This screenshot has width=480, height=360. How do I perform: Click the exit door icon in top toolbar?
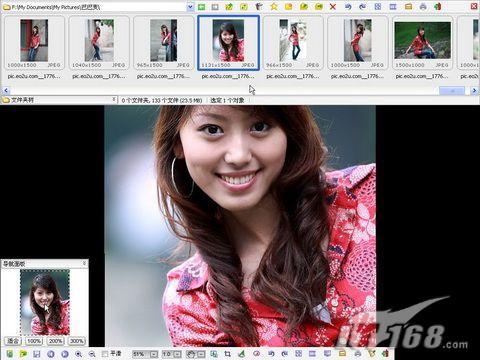point(438,6)
